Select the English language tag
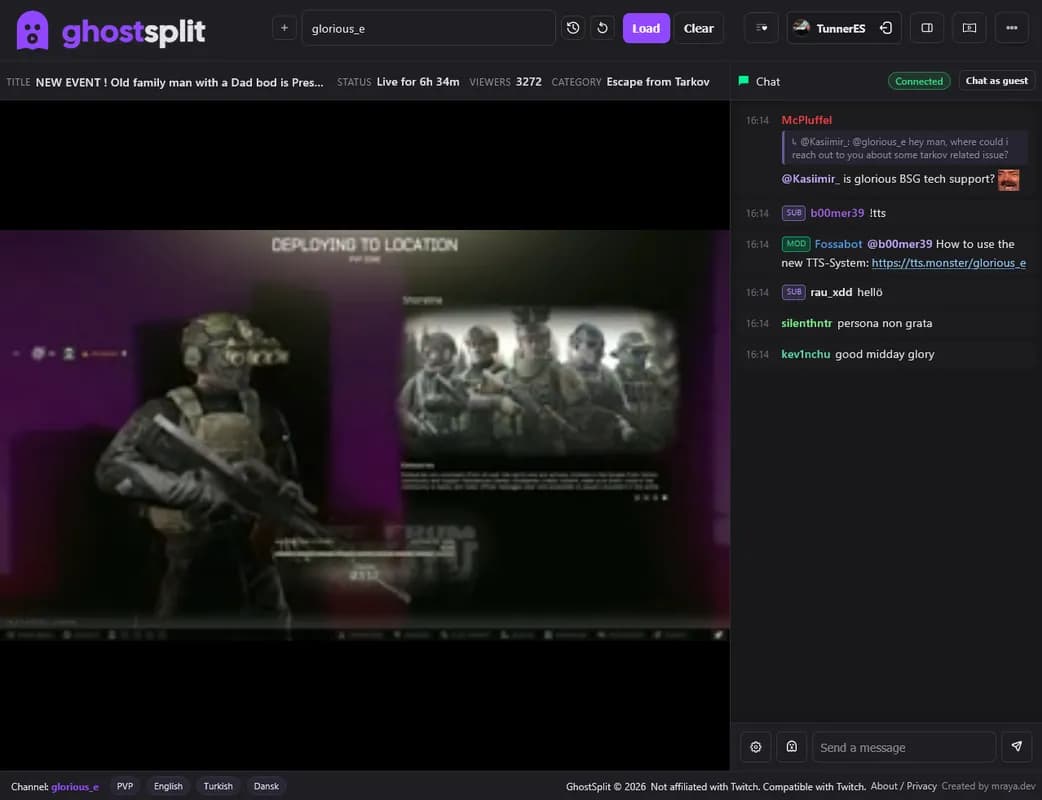 (167, 786)
